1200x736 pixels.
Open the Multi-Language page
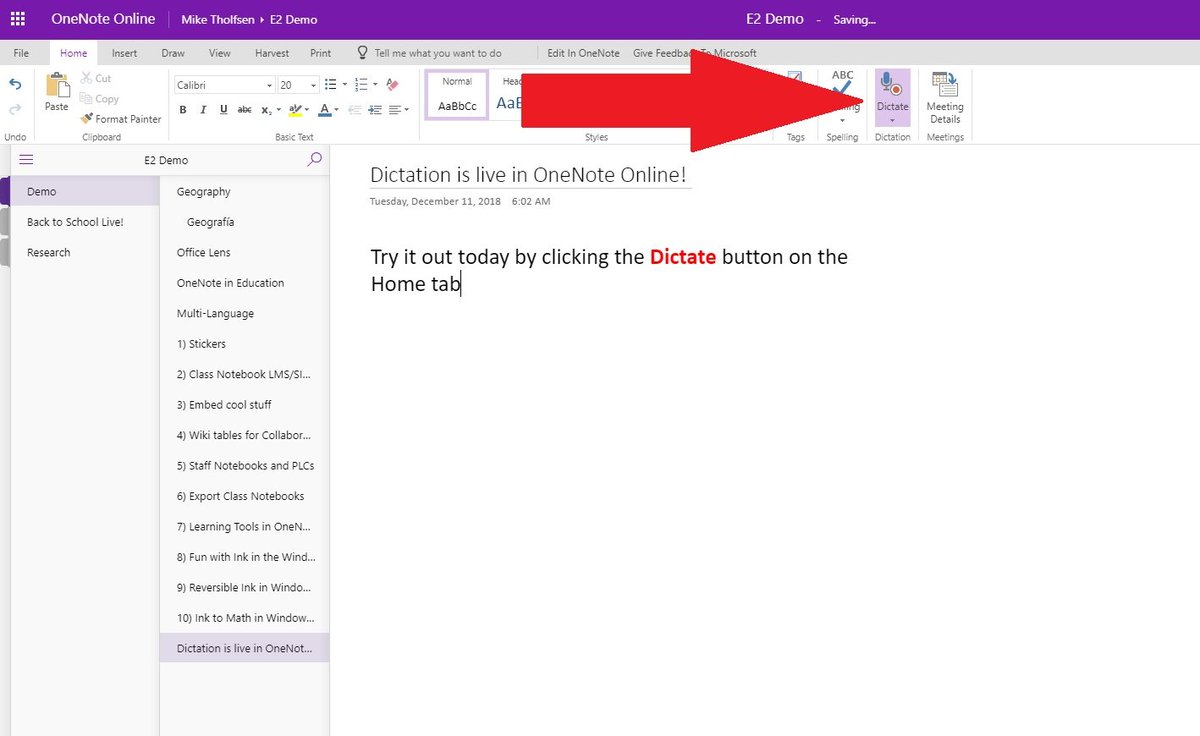(x=244, y=313)
